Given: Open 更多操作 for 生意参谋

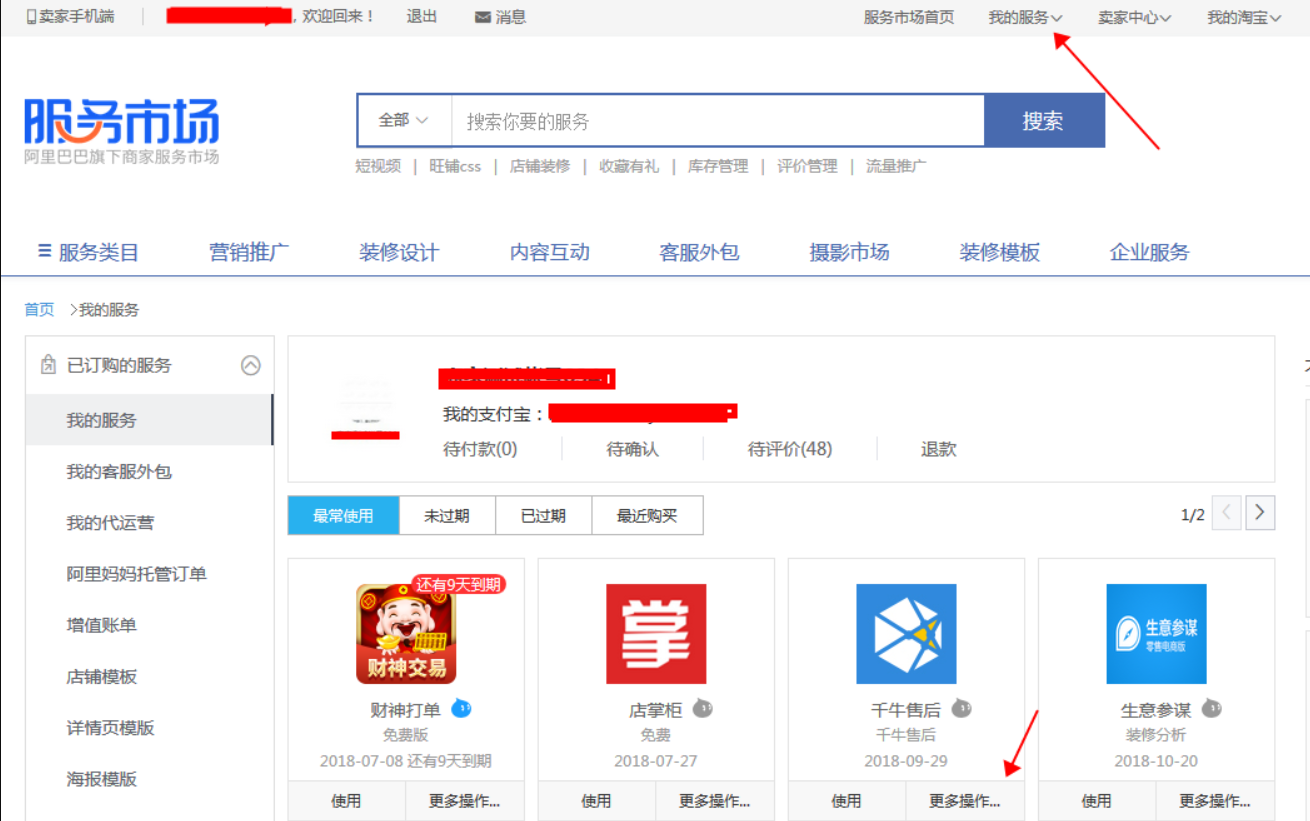Looking at the screenshot, I should [x=1214, y=801].
